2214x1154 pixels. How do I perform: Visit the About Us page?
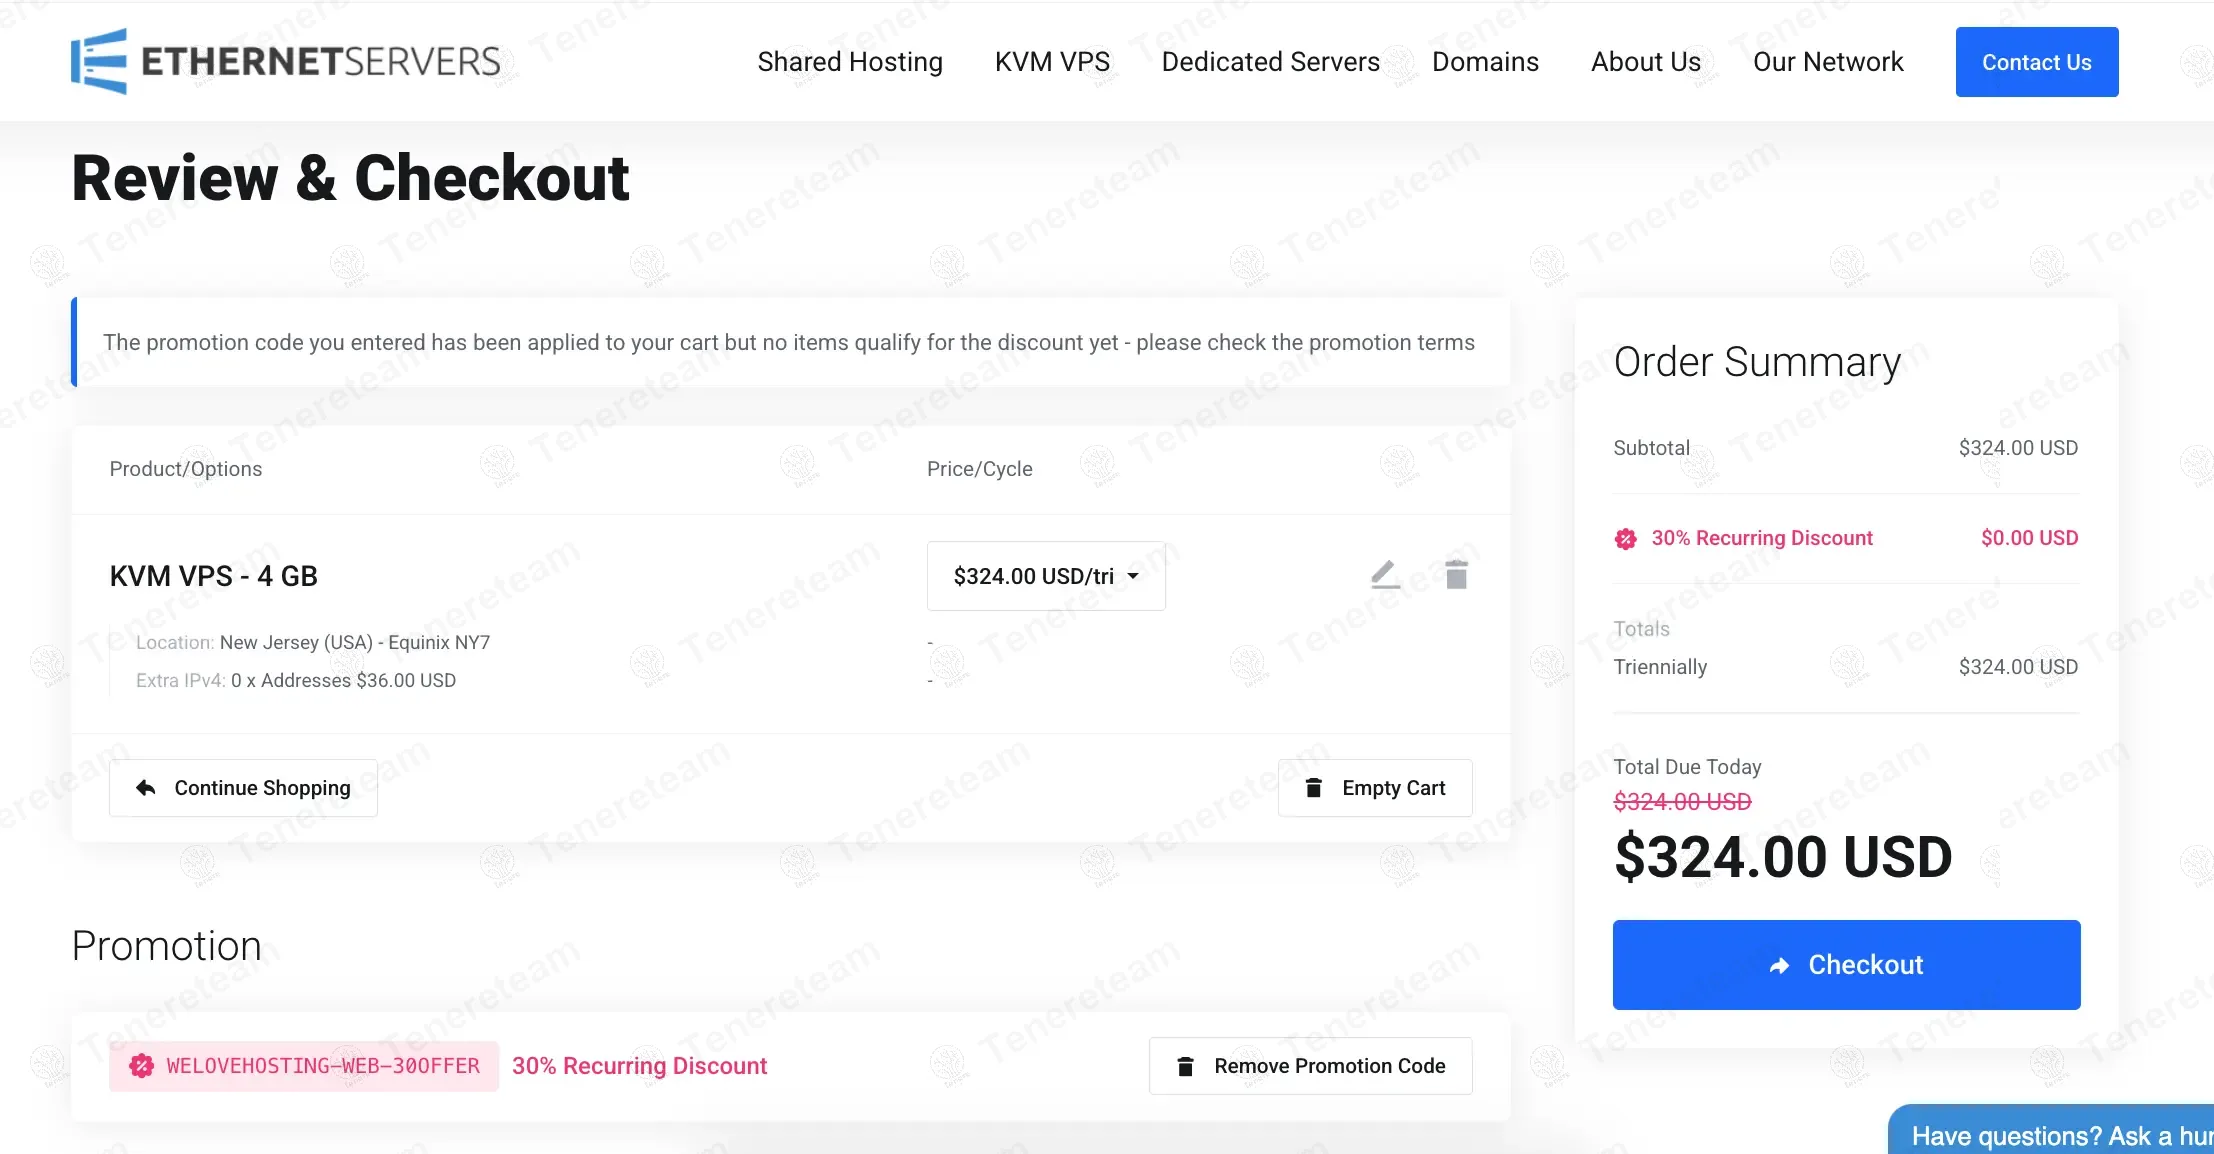[1646, 62]
